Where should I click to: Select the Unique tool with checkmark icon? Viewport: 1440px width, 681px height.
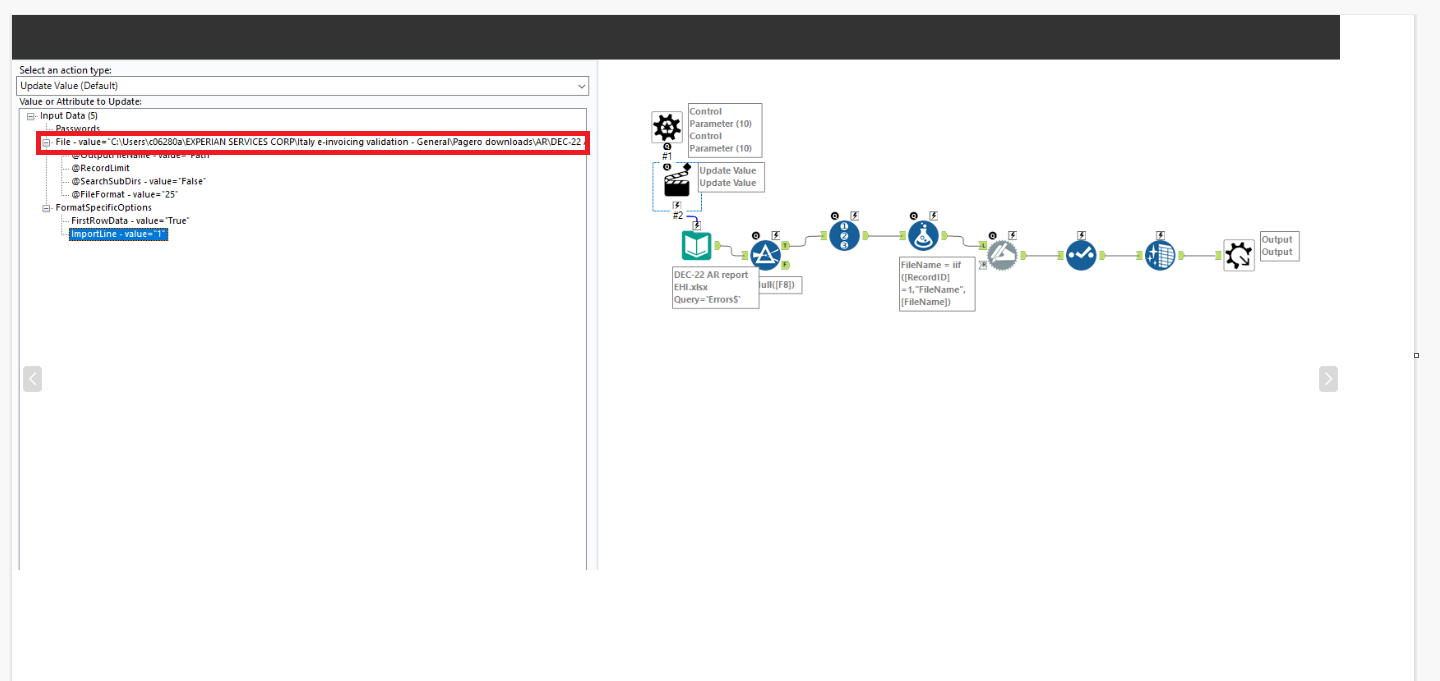click(x=1081, y=255)
